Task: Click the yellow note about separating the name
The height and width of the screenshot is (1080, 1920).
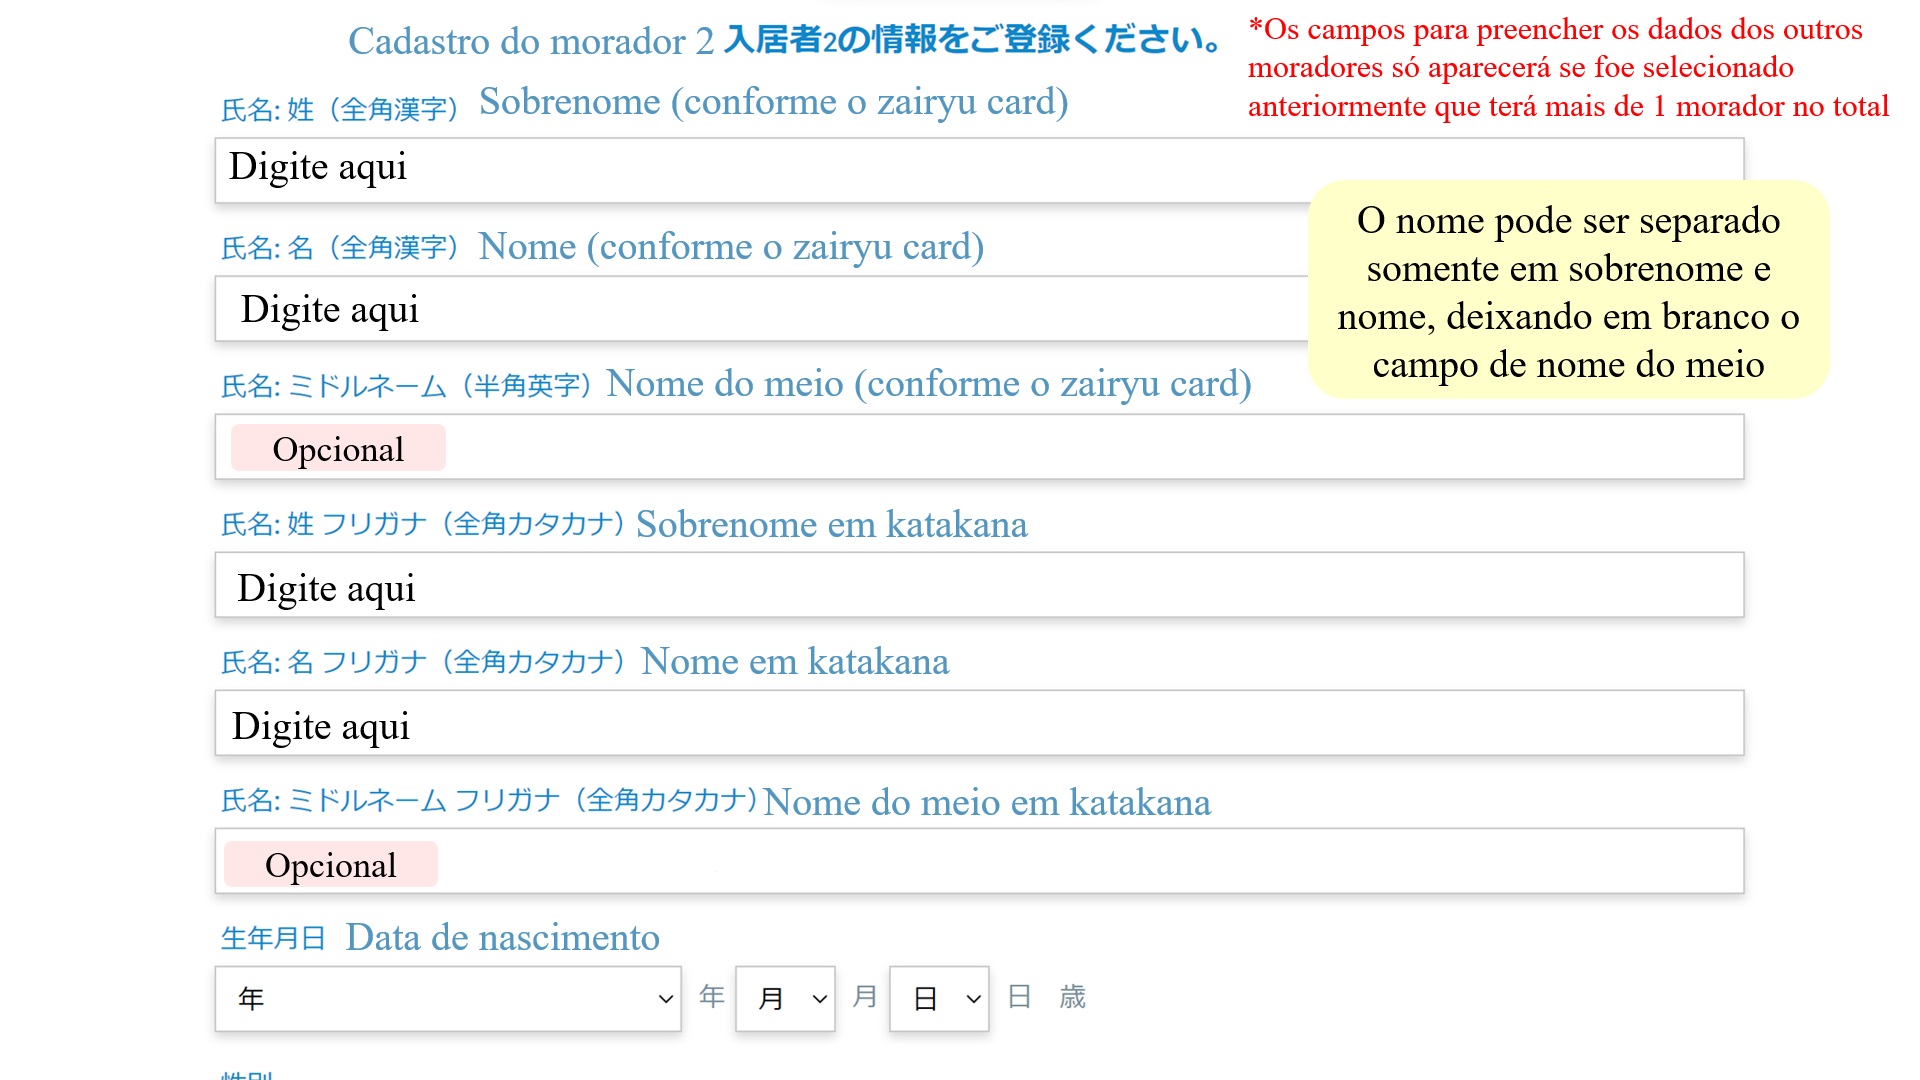Action: [1568, 290]
